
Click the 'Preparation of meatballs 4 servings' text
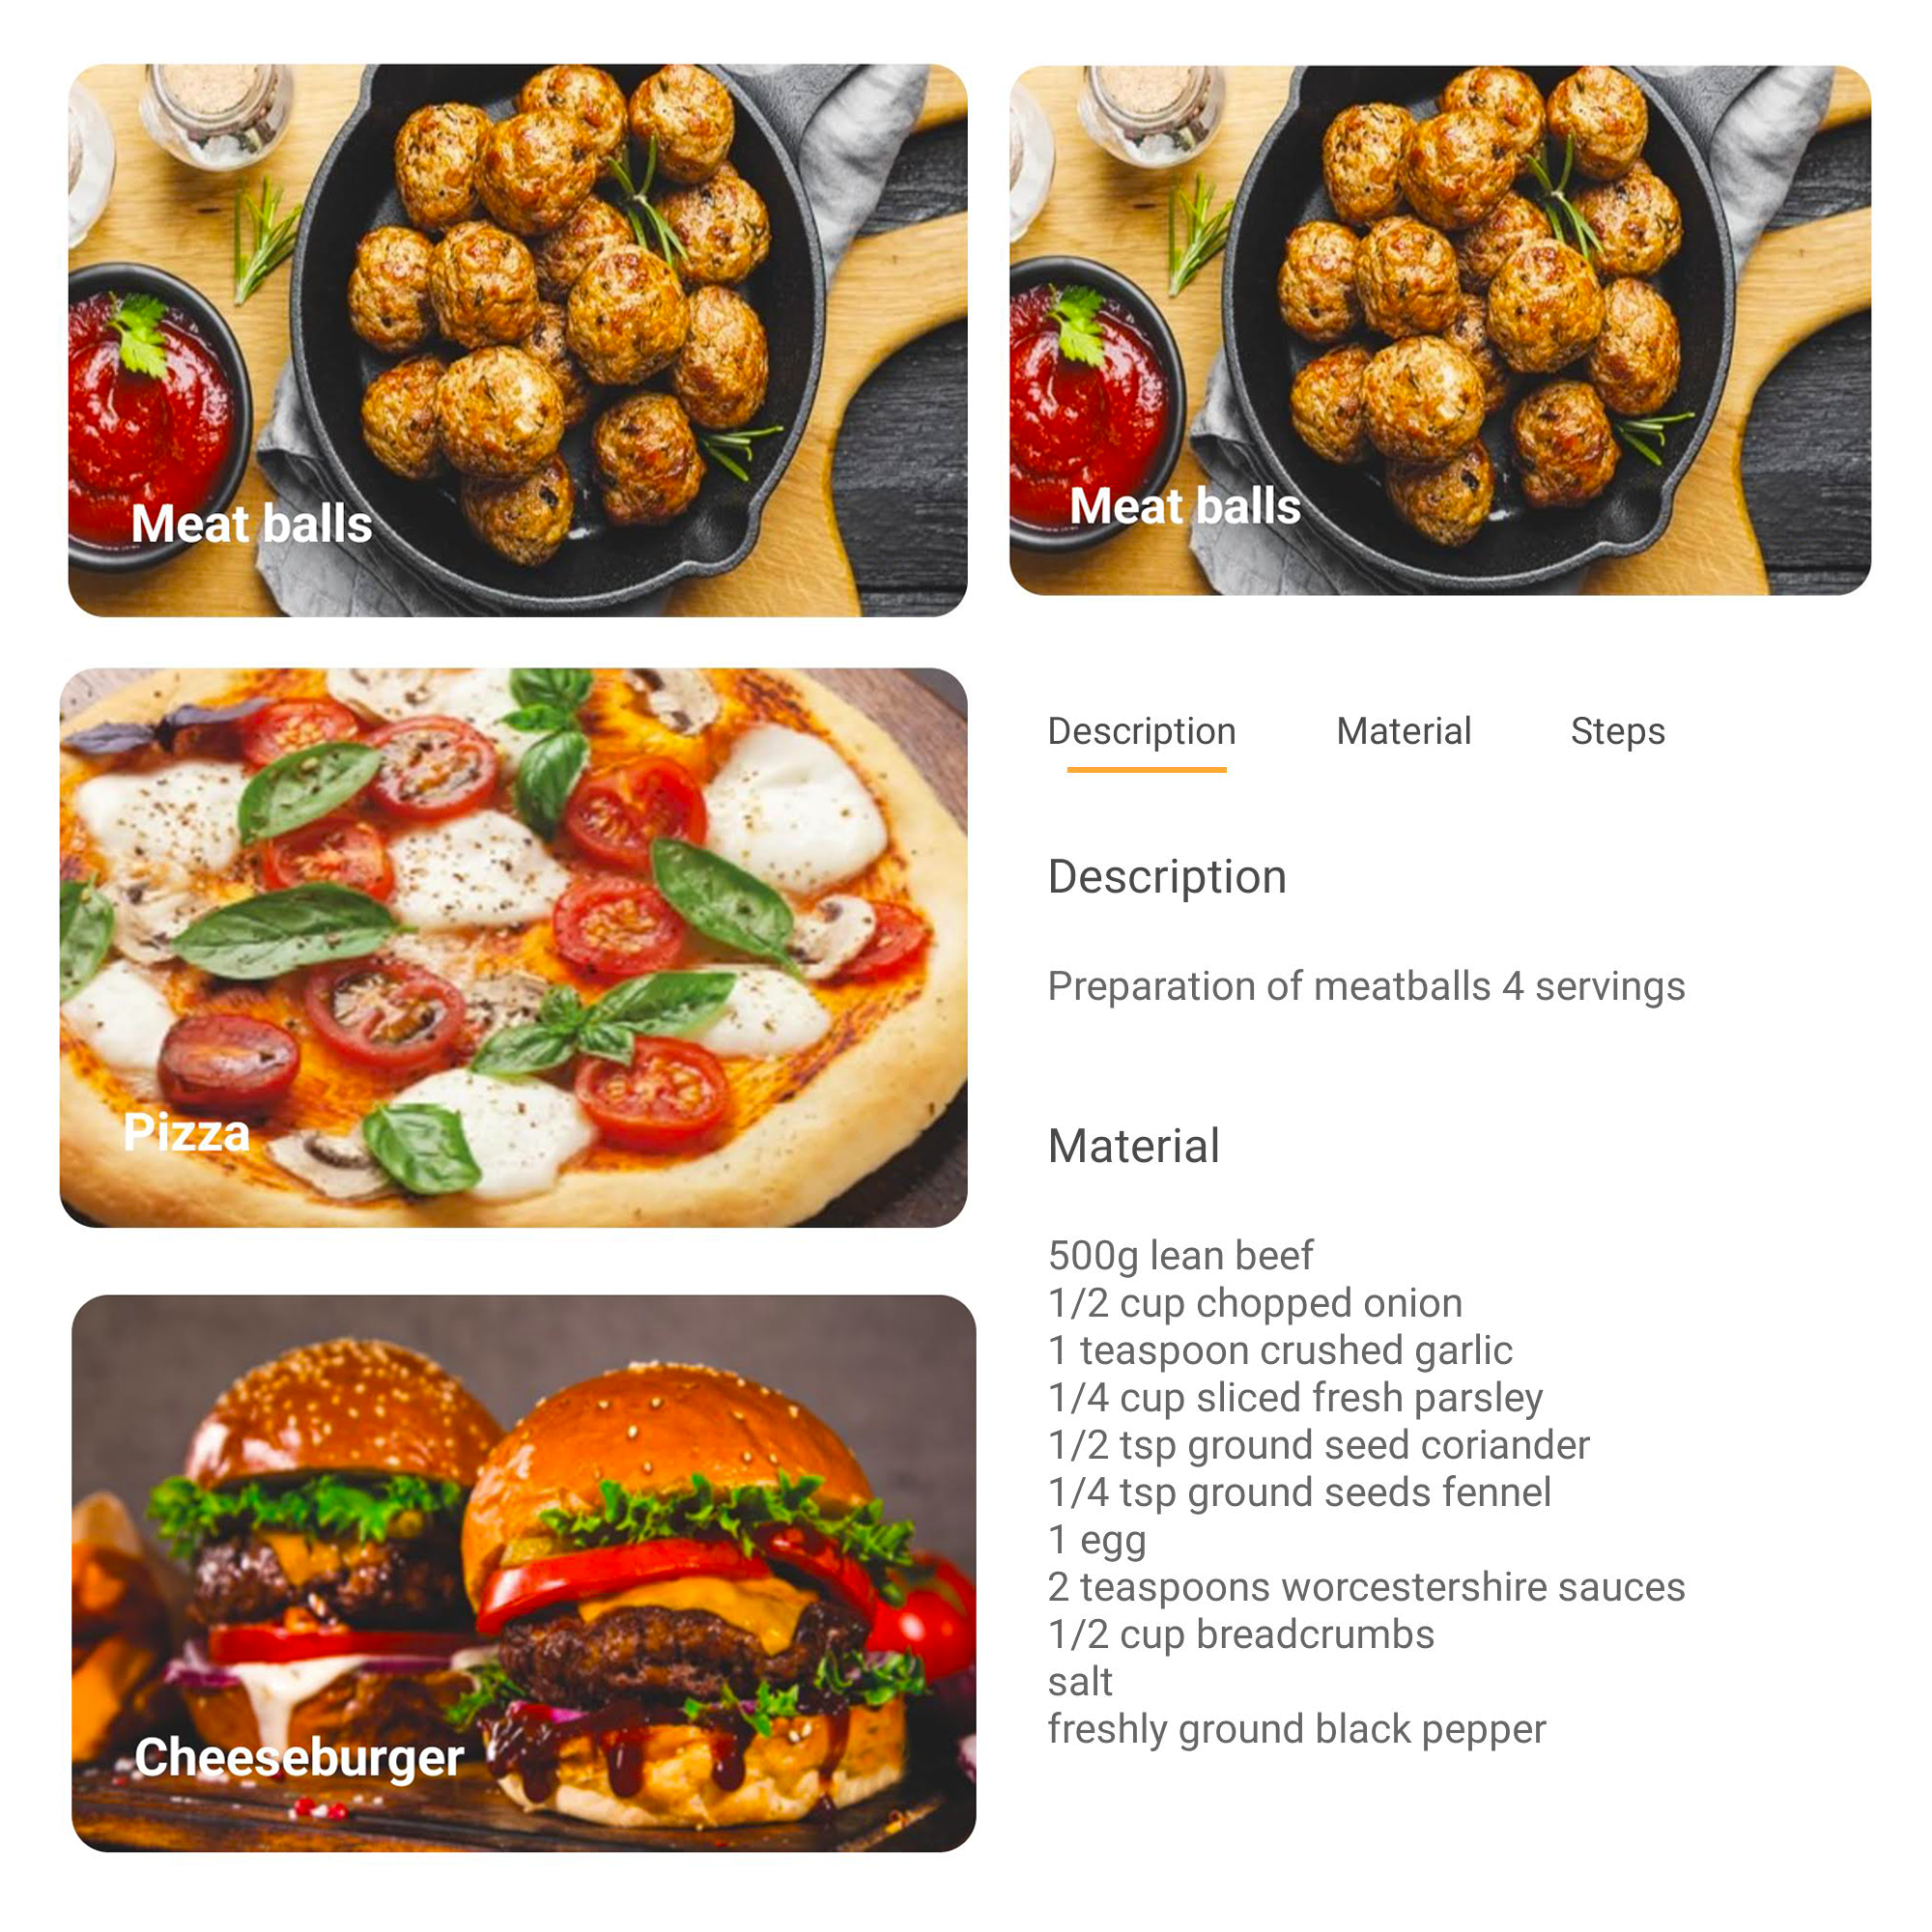click(x=1366, y=986)
